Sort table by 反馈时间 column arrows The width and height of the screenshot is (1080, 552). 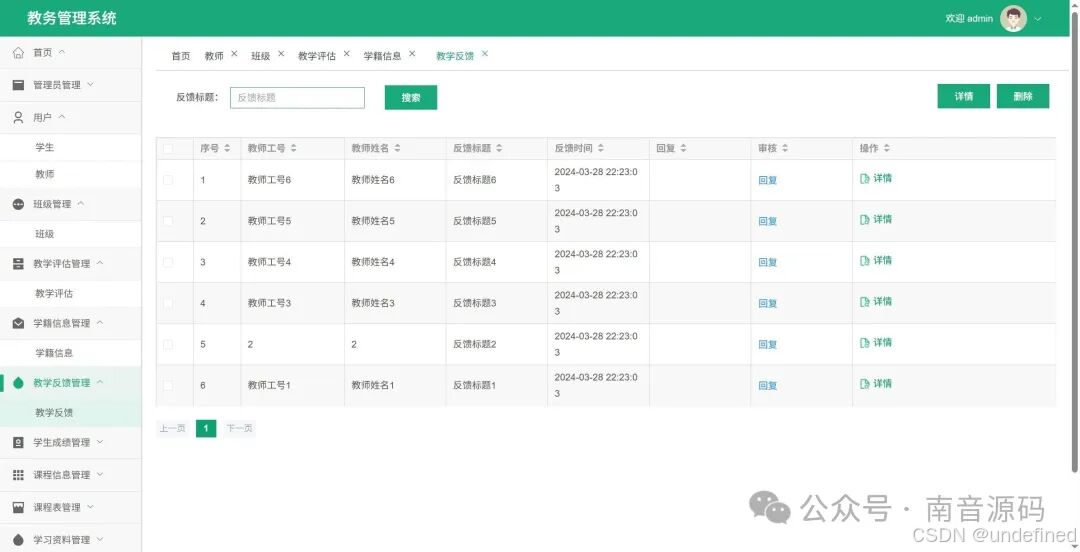601,148
